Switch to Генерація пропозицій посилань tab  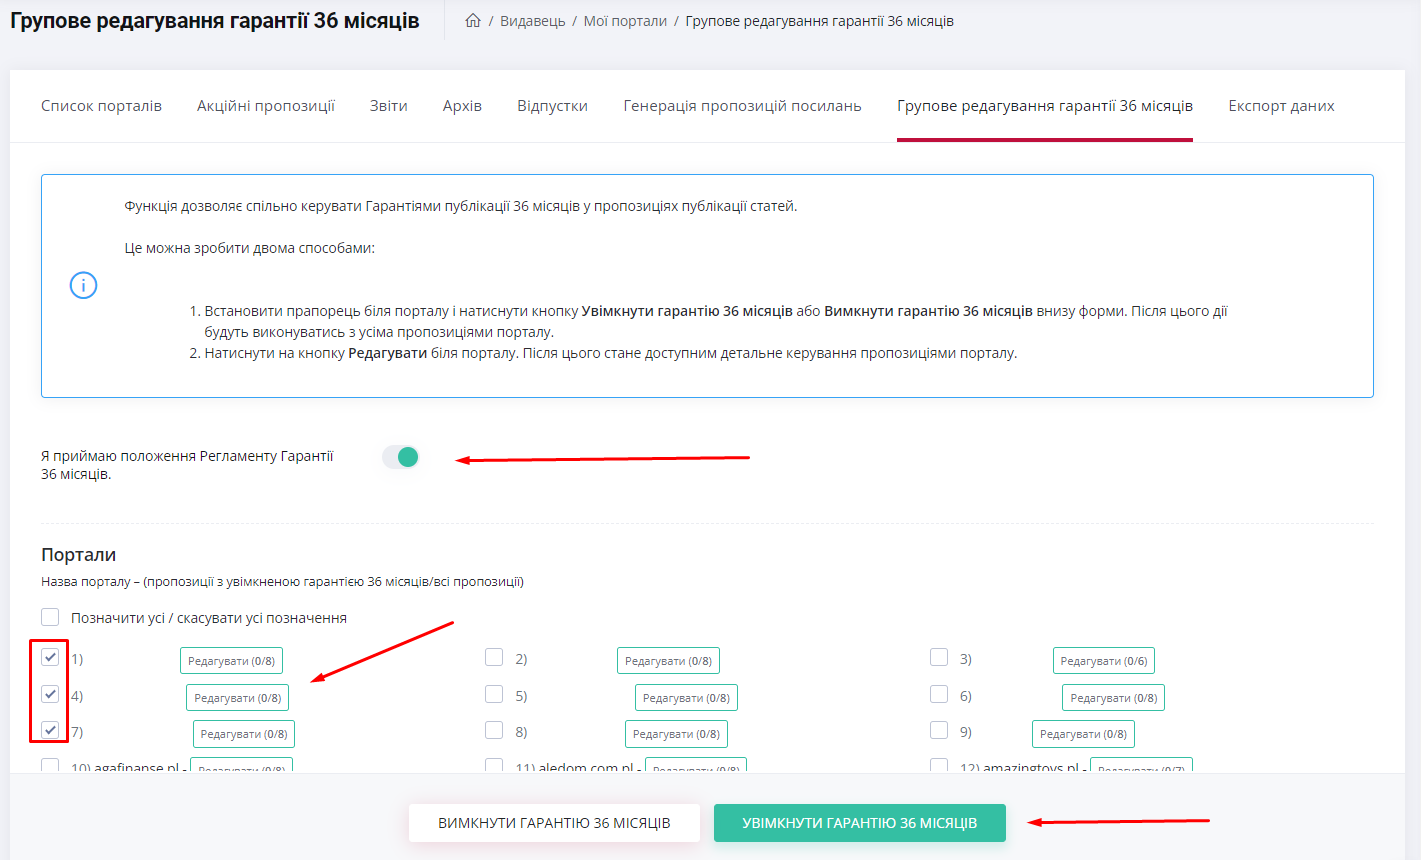pos(742,106)
